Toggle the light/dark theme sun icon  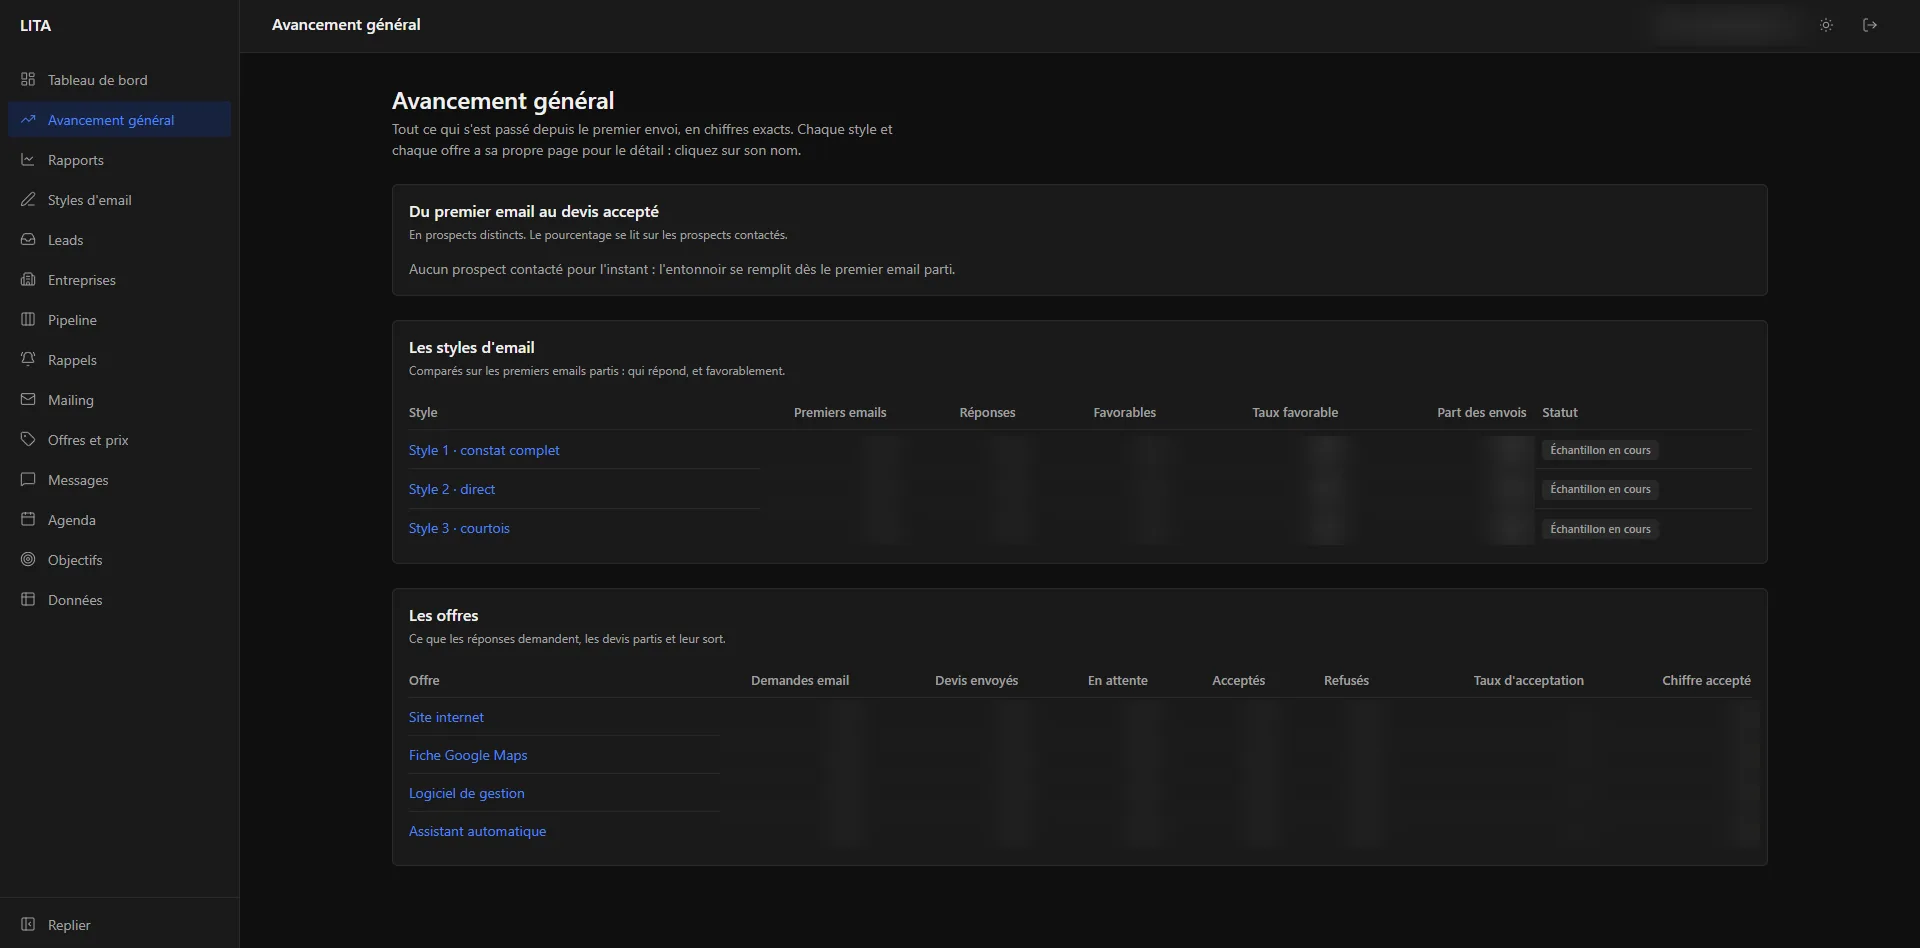point(1826,25)
